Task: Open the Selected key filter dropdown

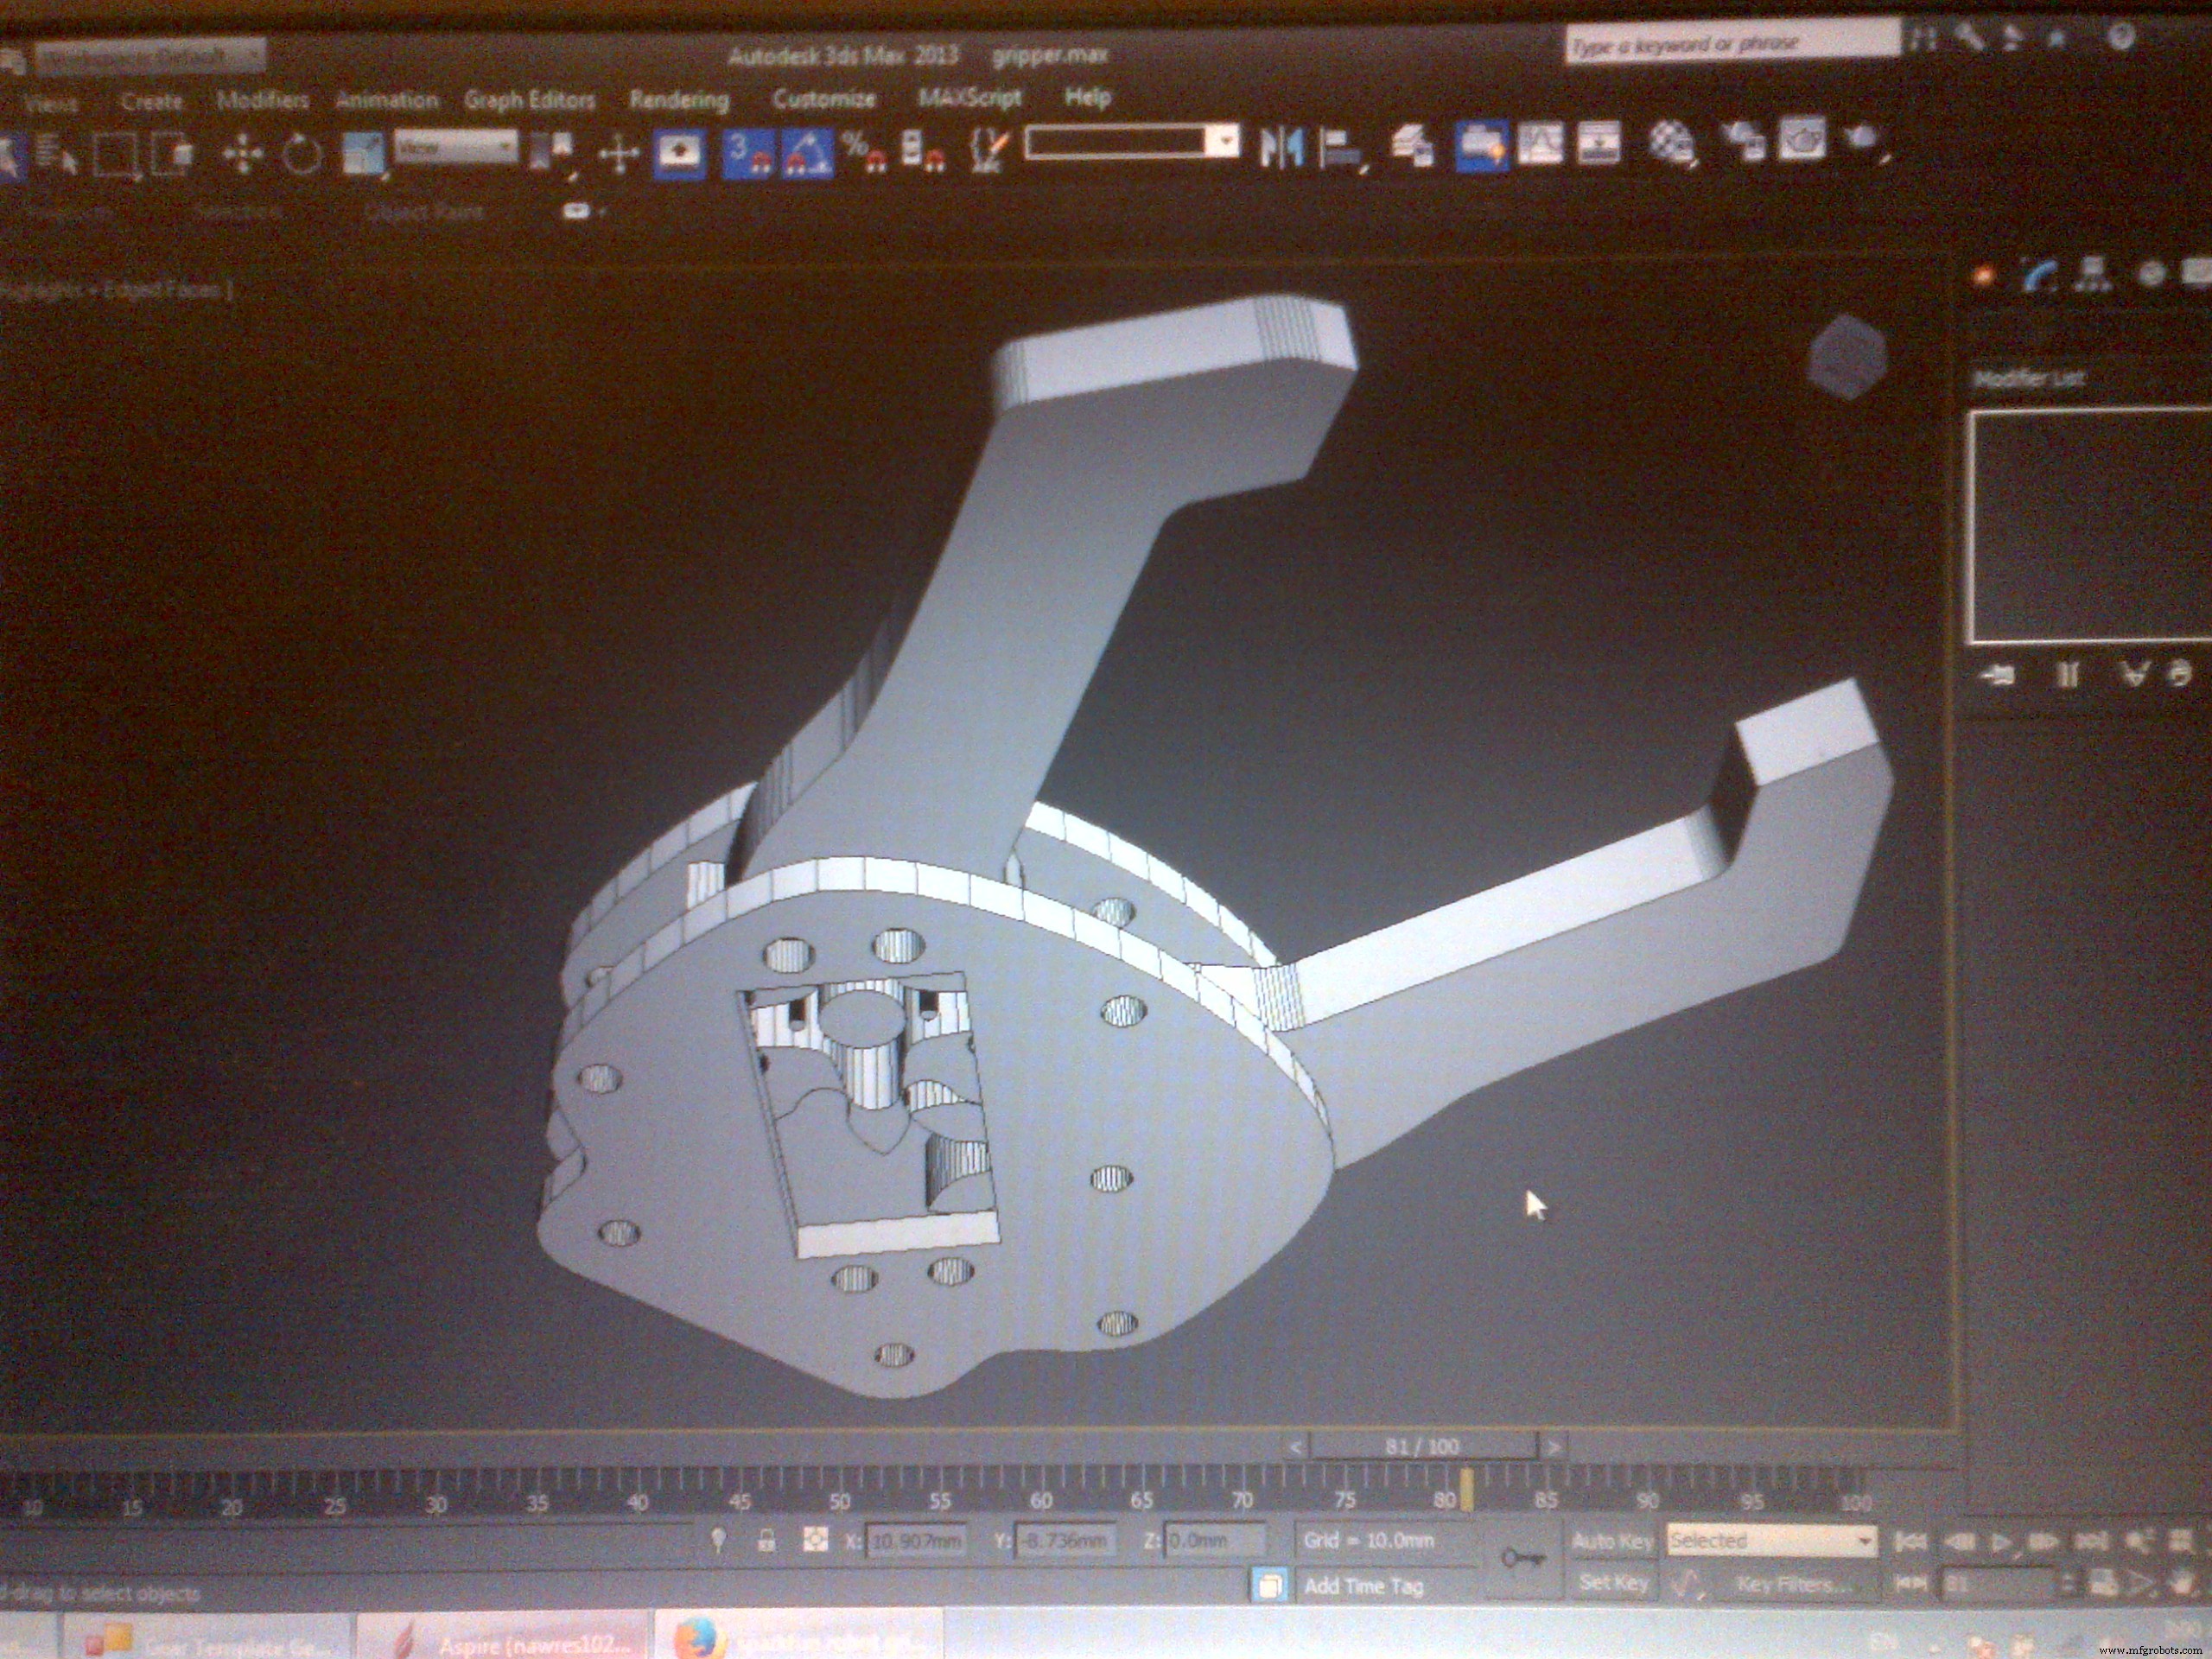Action: point(1771,1540)
